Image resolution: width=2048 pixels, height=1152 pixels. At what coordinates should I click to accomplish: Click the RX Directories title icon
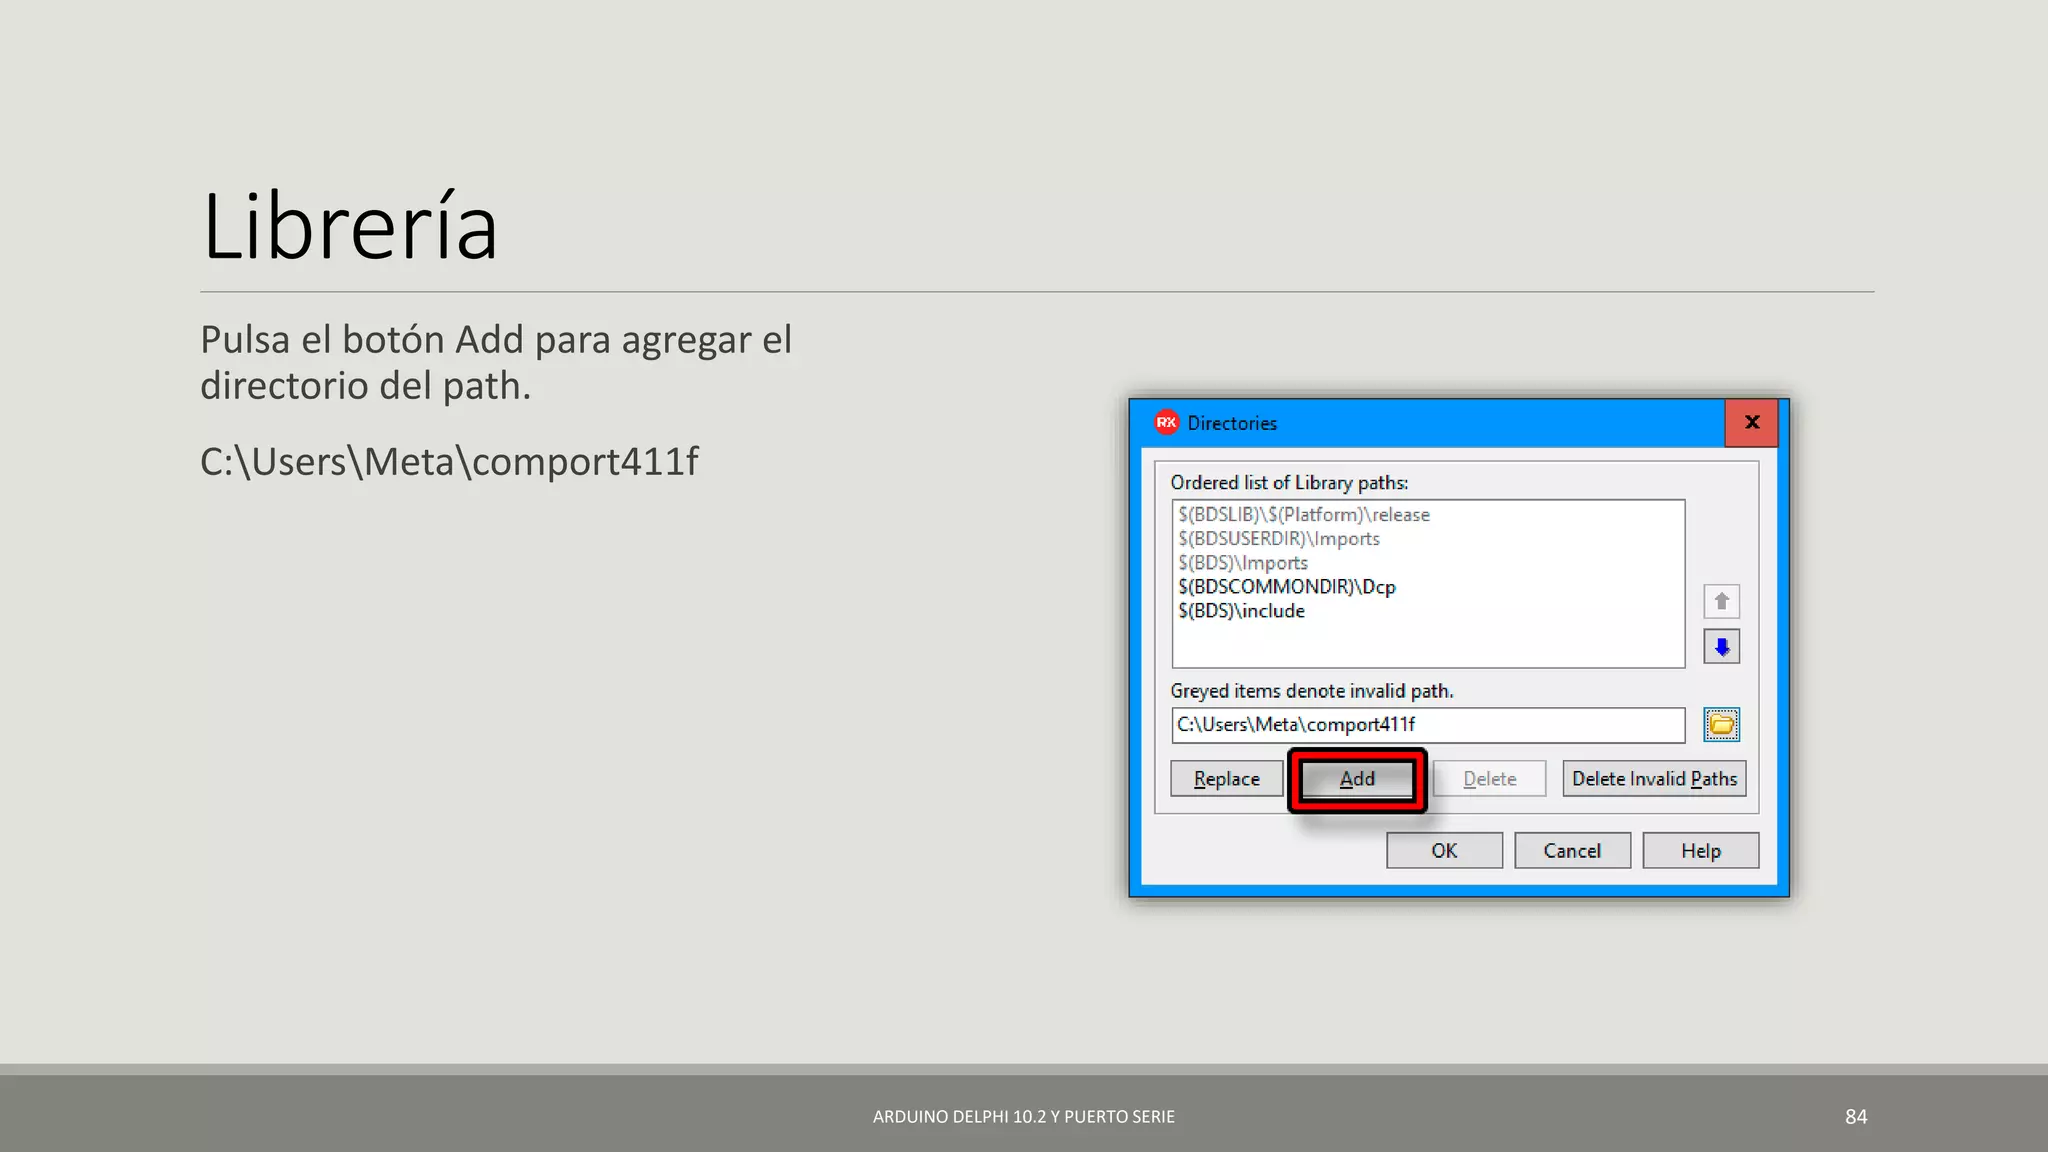(1166, 423)
